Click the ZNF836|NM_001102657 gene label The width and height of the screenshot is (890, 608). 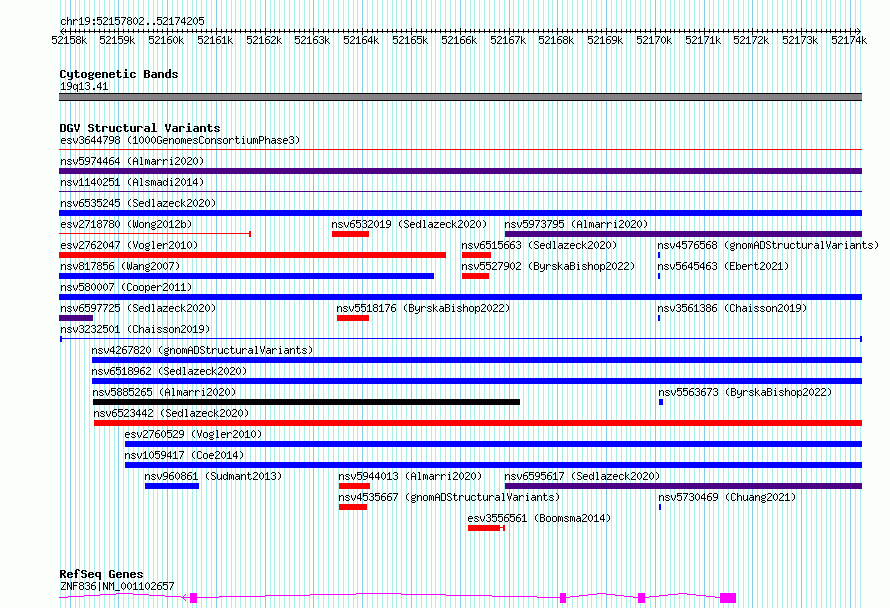pyautogui.click(x=117, y=586)
